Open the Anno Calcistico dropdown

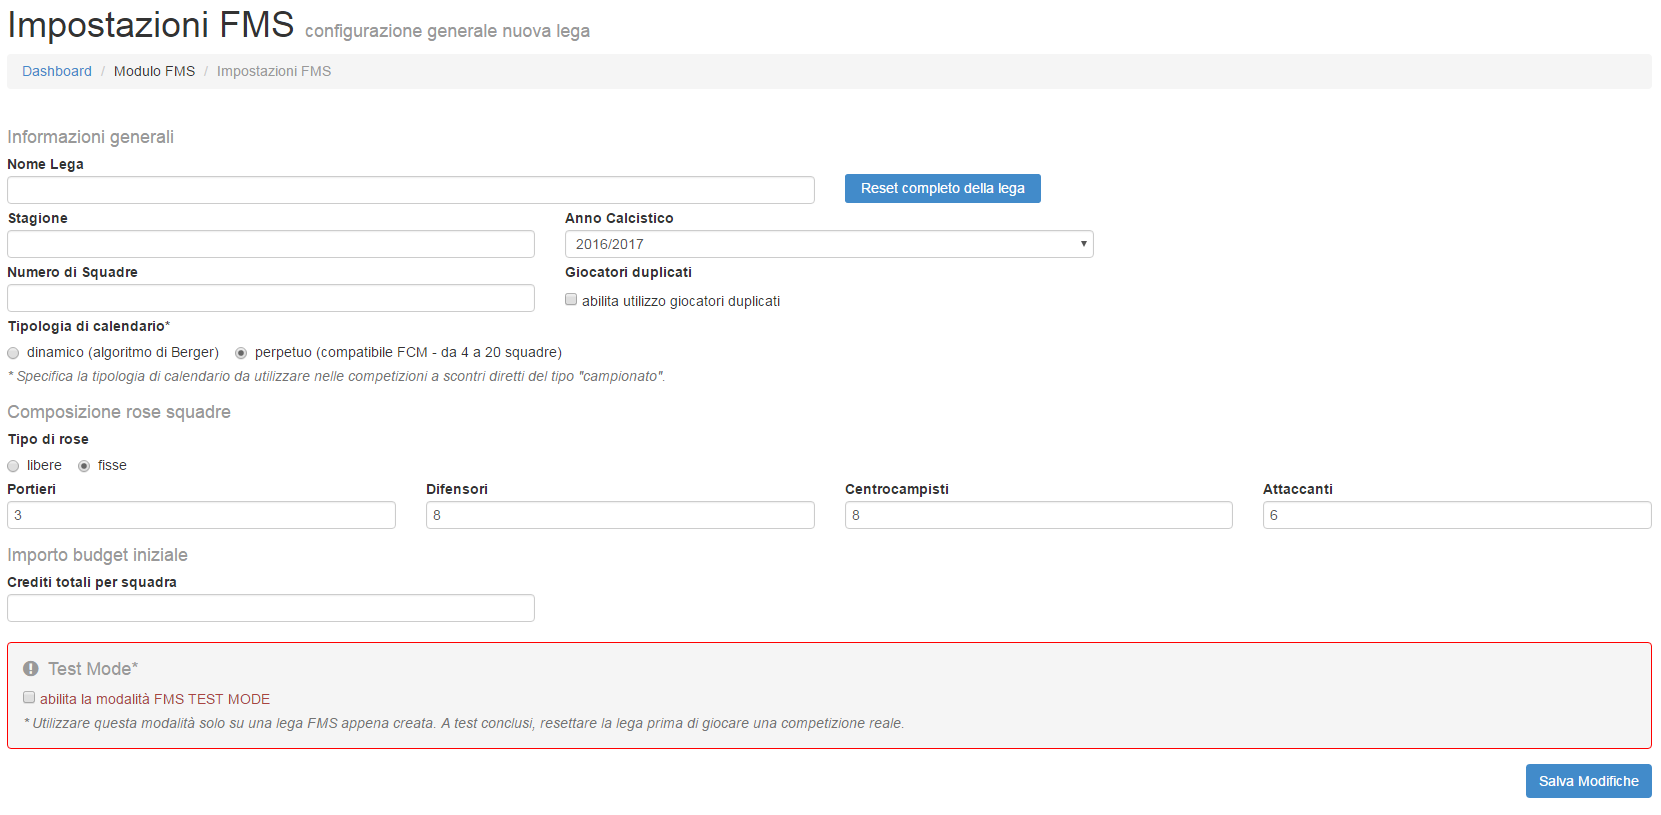tap(828, 244)
